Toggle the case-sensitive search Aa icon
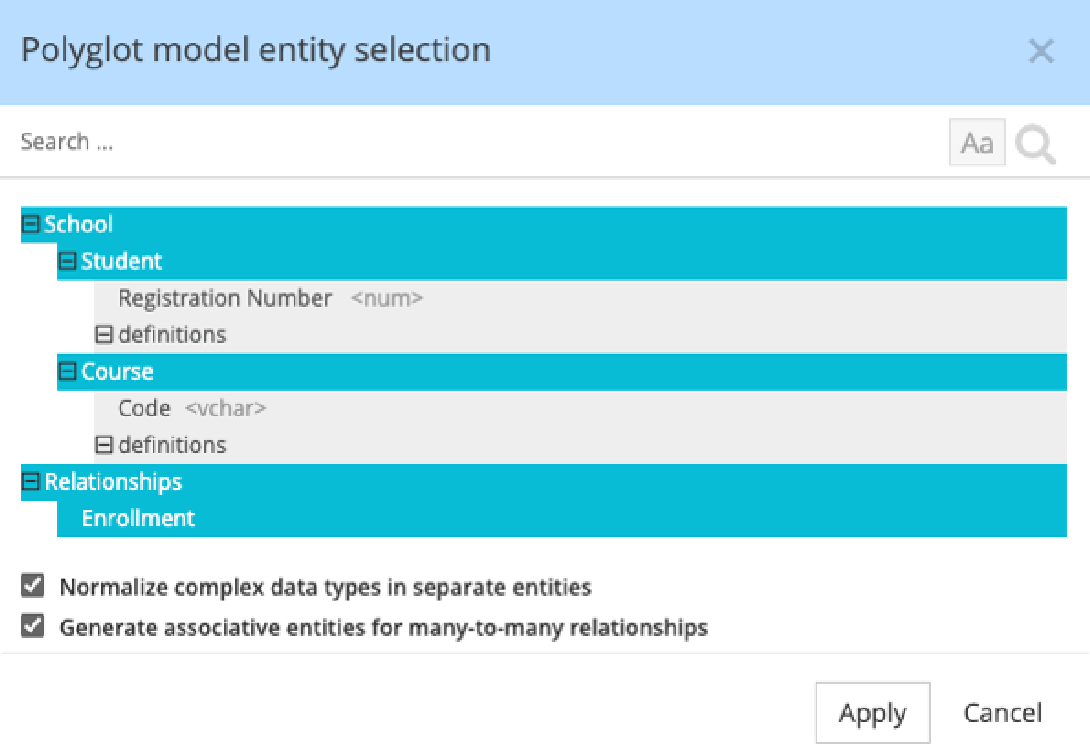Viewport: 1090px width, 753px height. 977,142
